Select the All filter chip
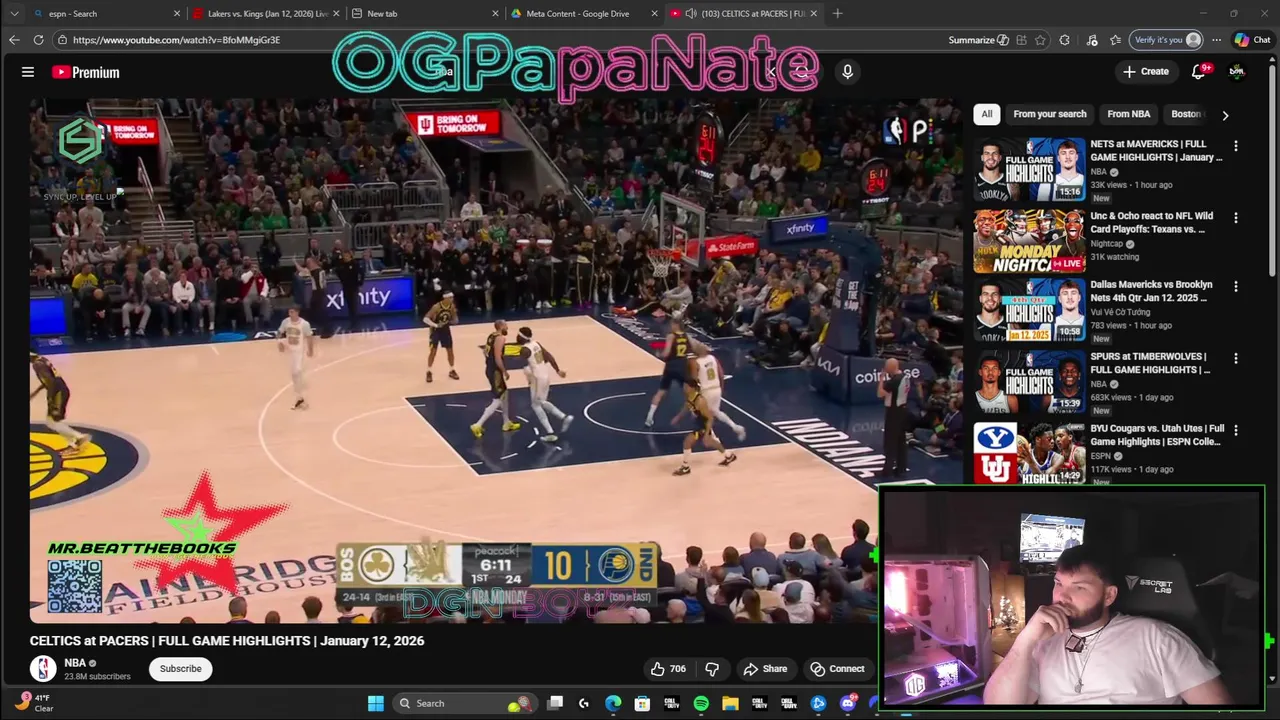The image size is (1280, 720). point(987,114)
